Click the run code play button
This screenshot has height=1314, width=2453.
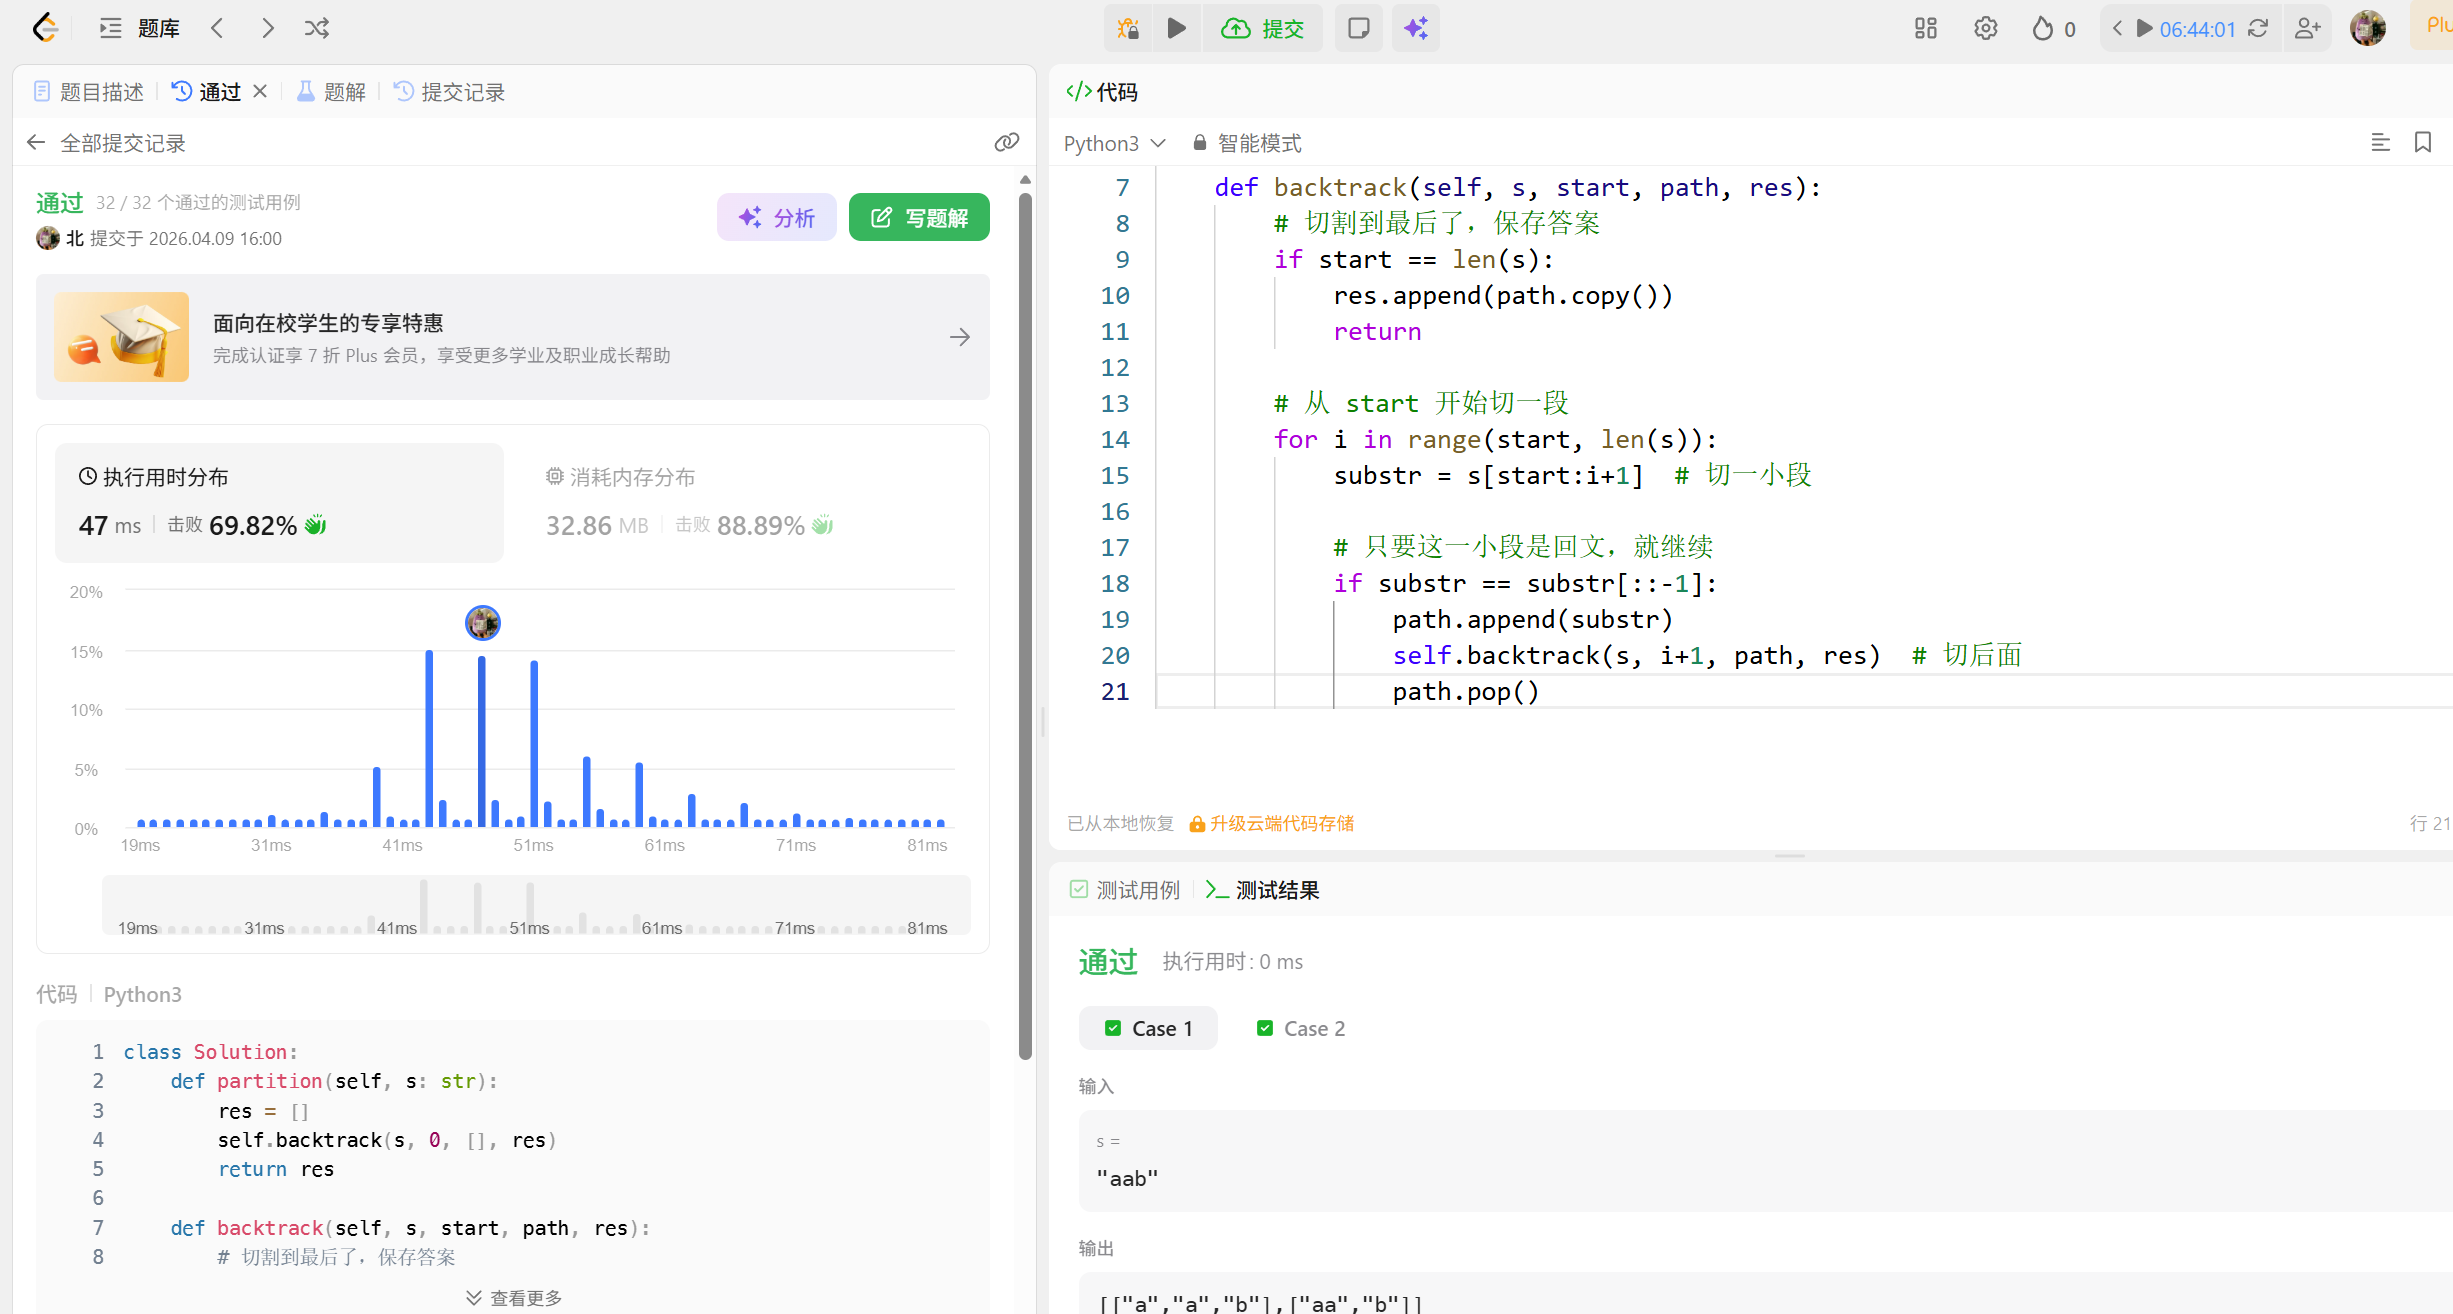1177,28
